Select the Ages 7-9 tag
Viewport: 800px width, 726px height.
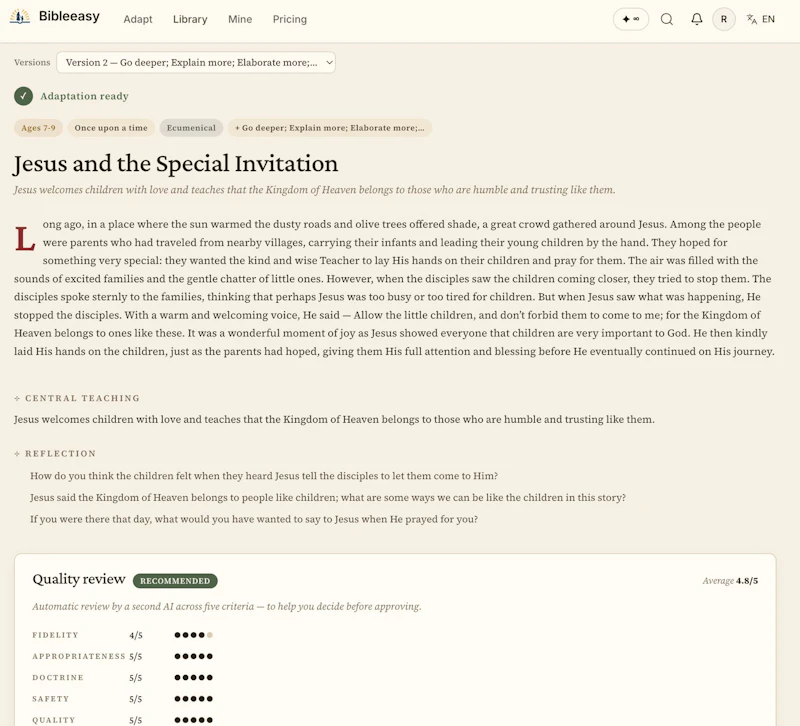(38, 128)
